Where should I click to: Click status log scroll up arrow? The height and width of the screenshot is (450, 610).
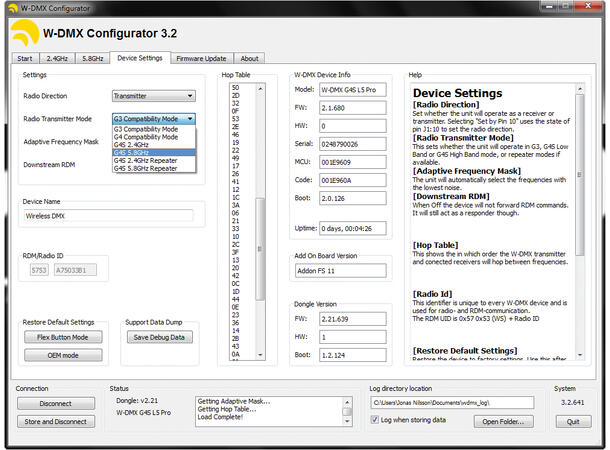pos(347,402)
